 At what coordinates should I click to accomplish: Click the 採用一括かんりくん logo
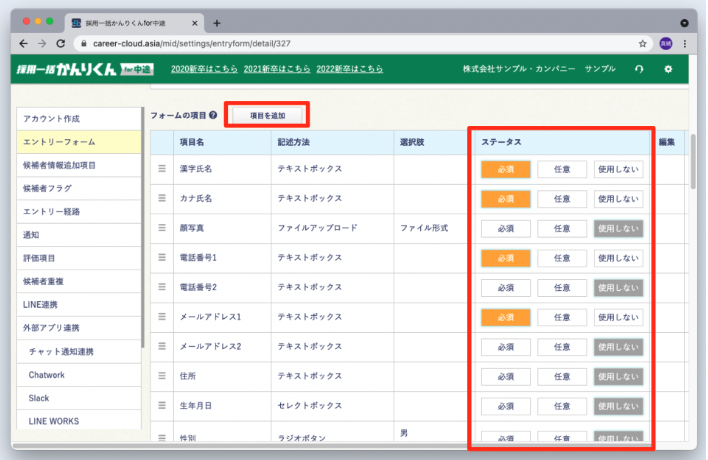coord(85,69)
